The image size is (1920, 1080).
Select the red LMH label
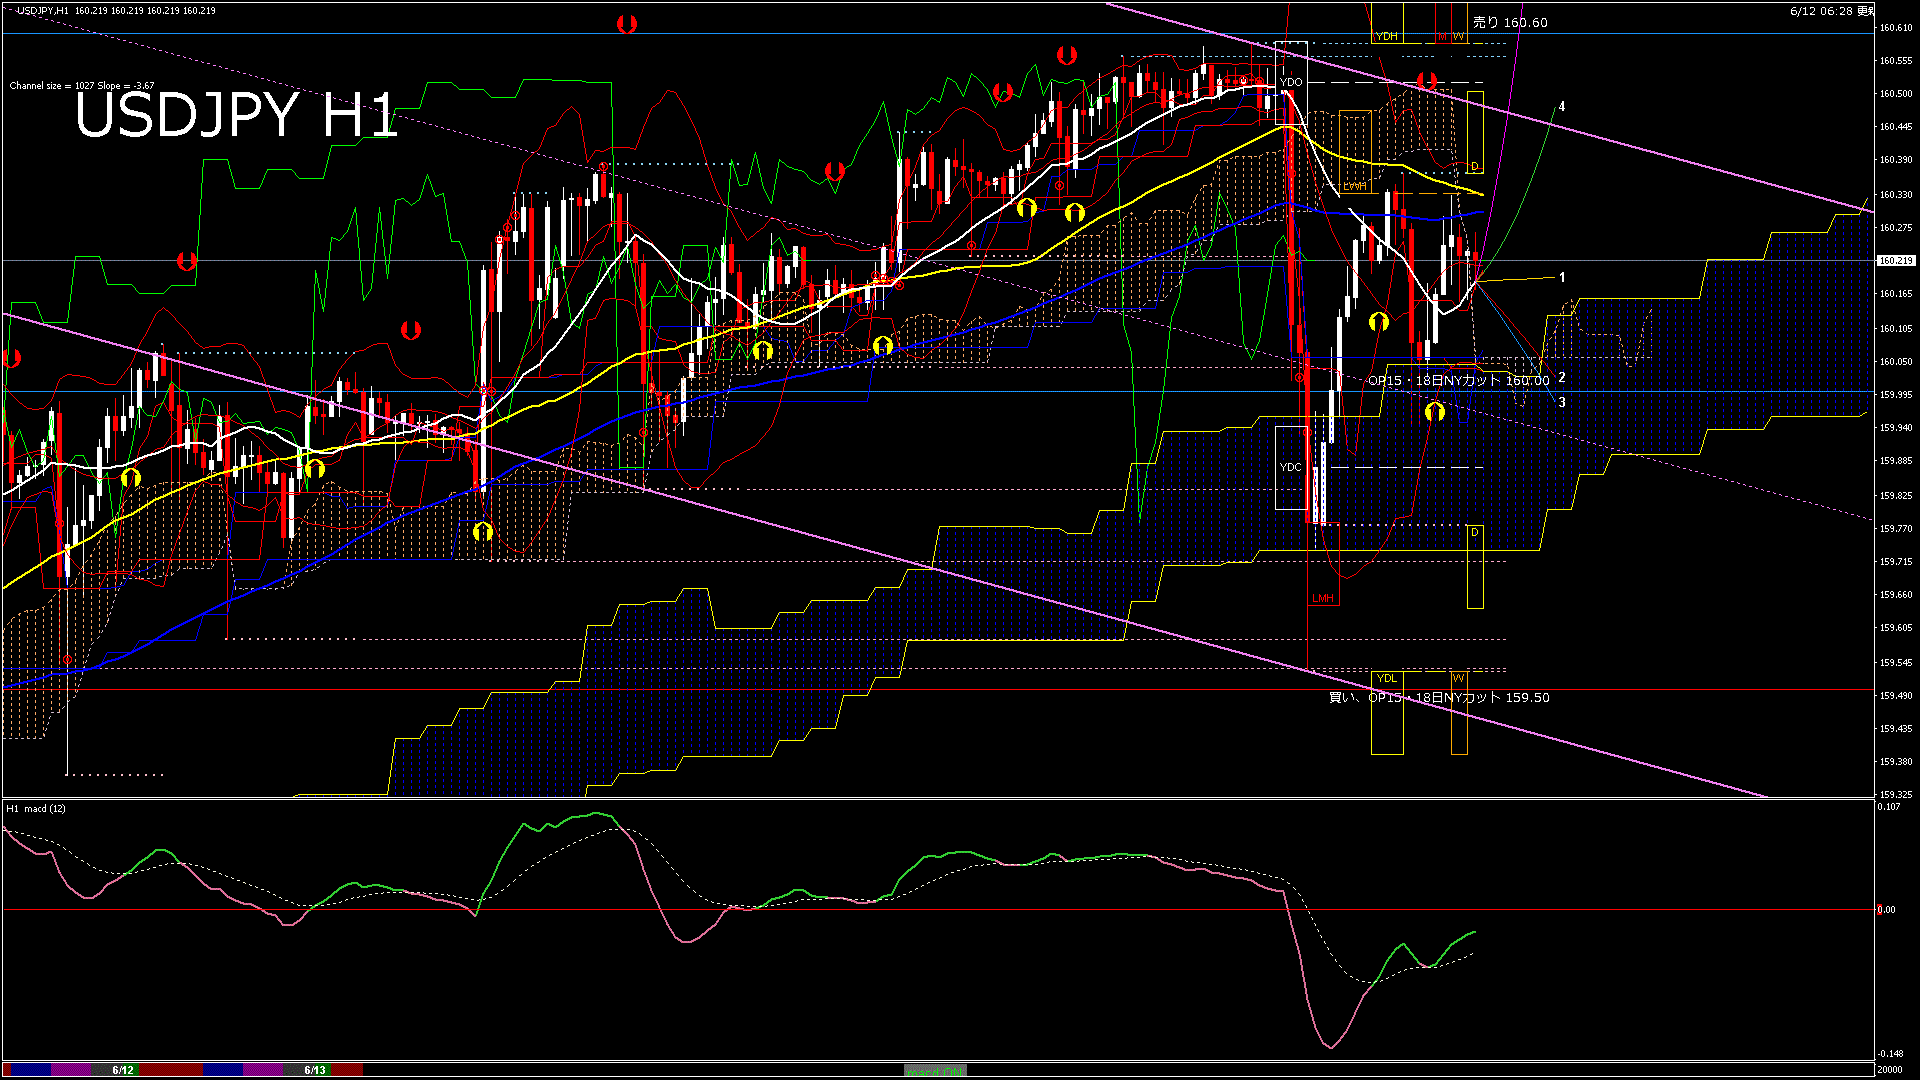[x=1323, y=598]
